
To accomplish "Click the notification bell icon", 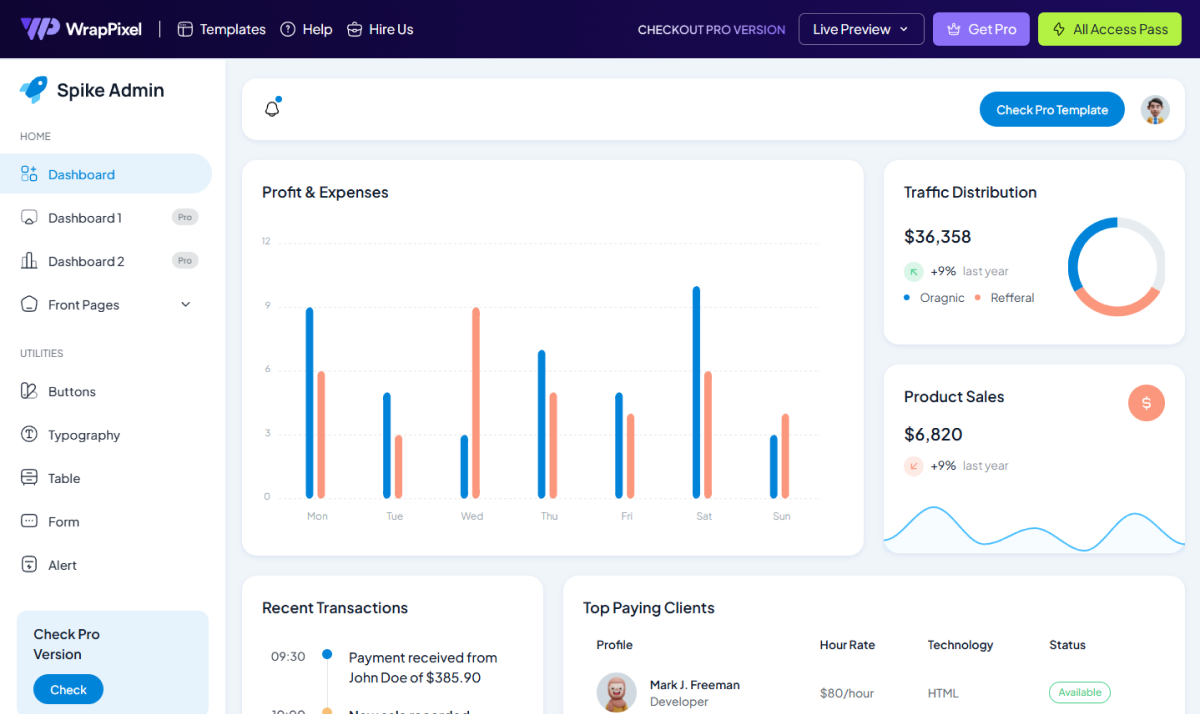I will (272, 109).
